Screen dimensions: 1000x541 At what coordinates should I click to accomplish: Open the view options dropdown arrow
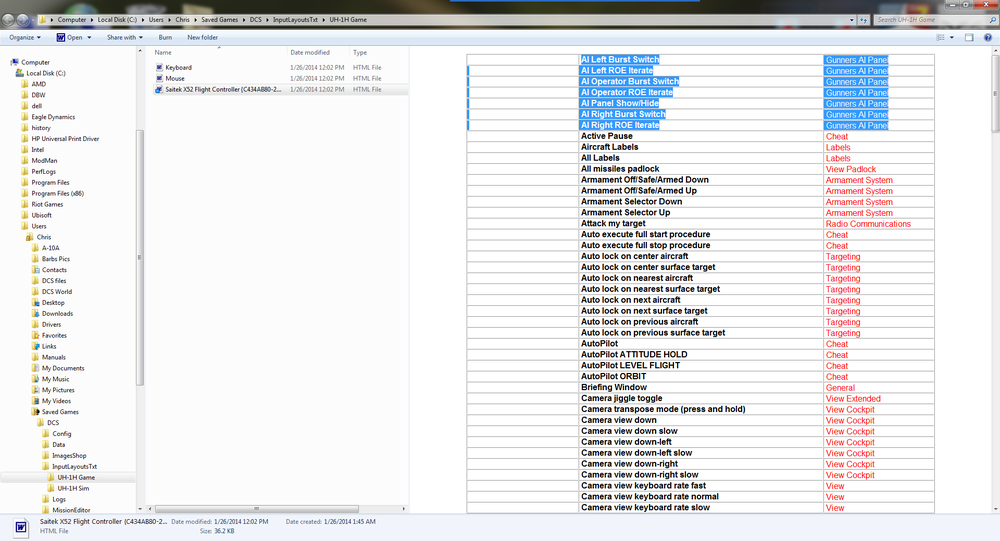click(x=952, y=38)
